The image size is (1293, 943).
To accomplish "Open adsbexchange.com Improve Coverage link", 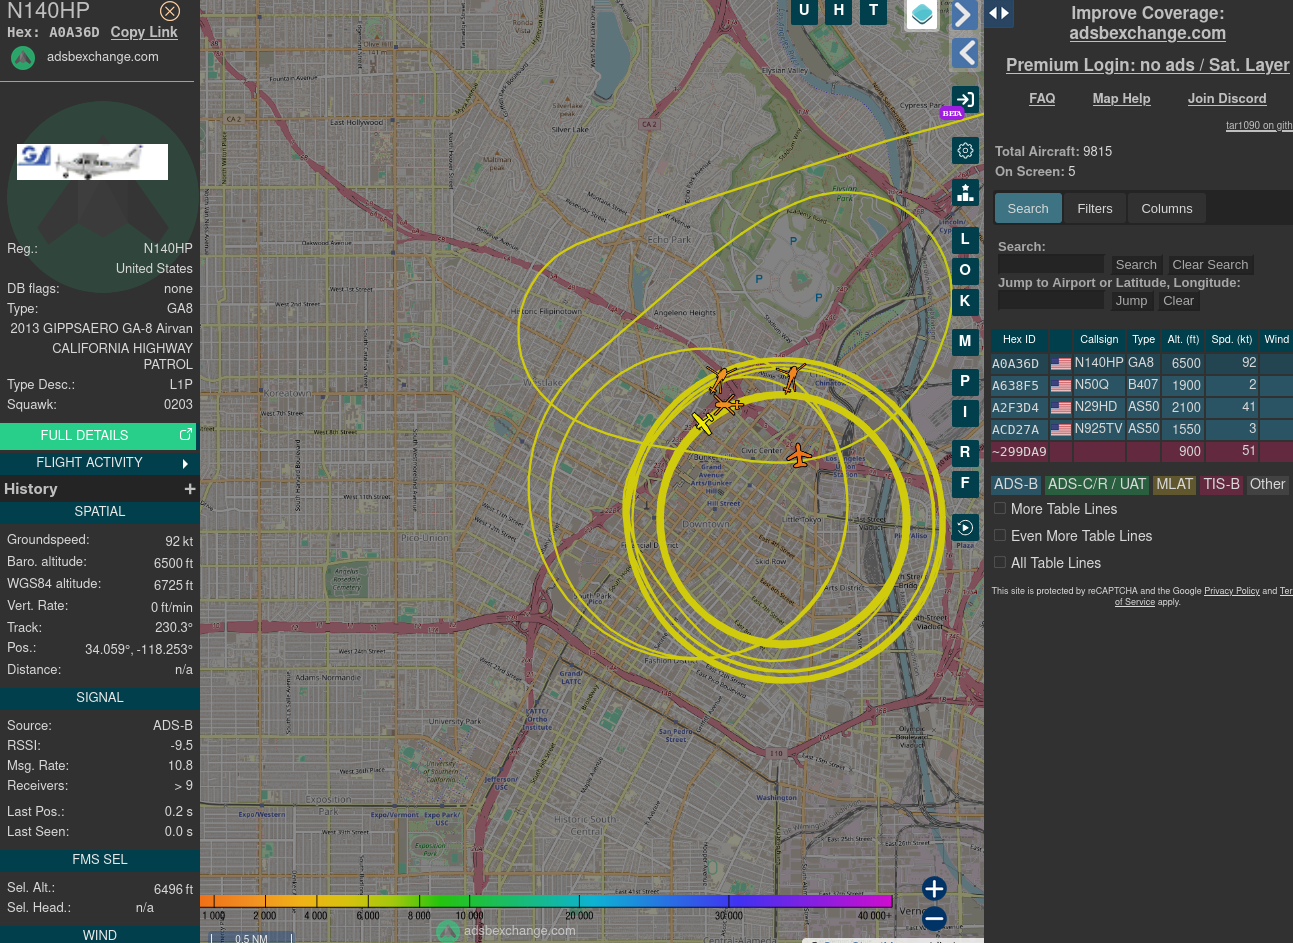I will (x=1147, y=33).
